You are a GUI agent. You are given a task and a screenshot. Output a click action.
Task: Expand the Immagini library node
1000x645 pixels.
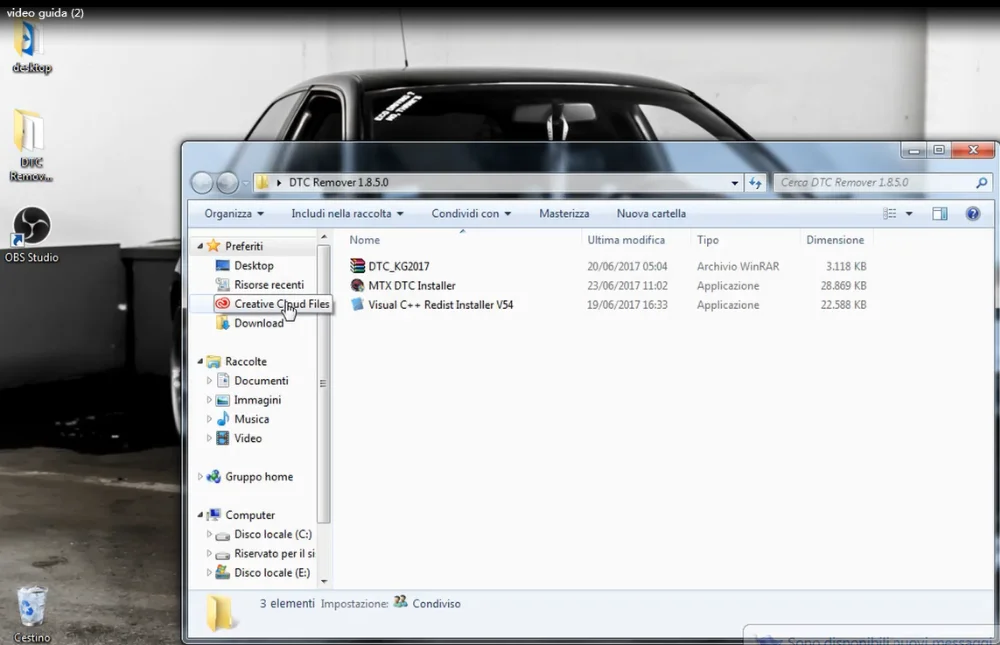click(x=209, y=399)
